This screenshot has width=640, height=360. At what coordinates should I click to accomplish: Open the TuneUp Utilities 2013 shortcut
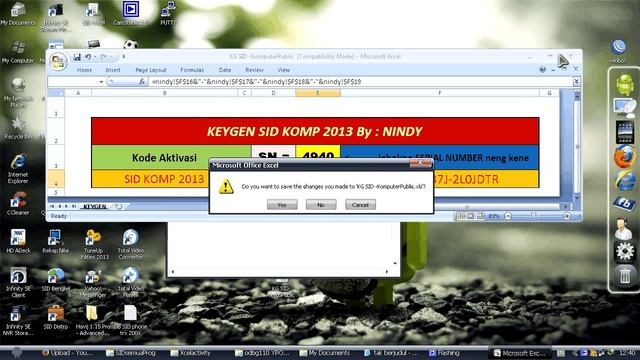click(93, 244)
